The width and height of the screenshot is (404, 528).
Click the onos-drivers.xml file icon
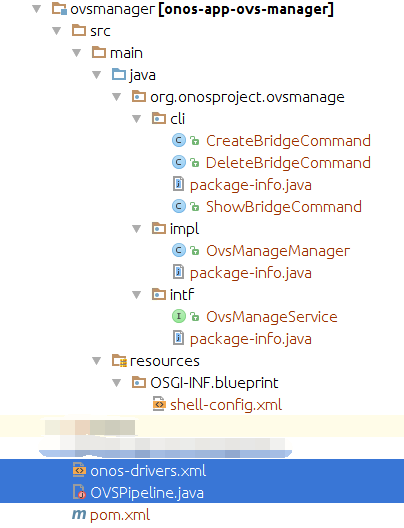(x=79, y=470)
